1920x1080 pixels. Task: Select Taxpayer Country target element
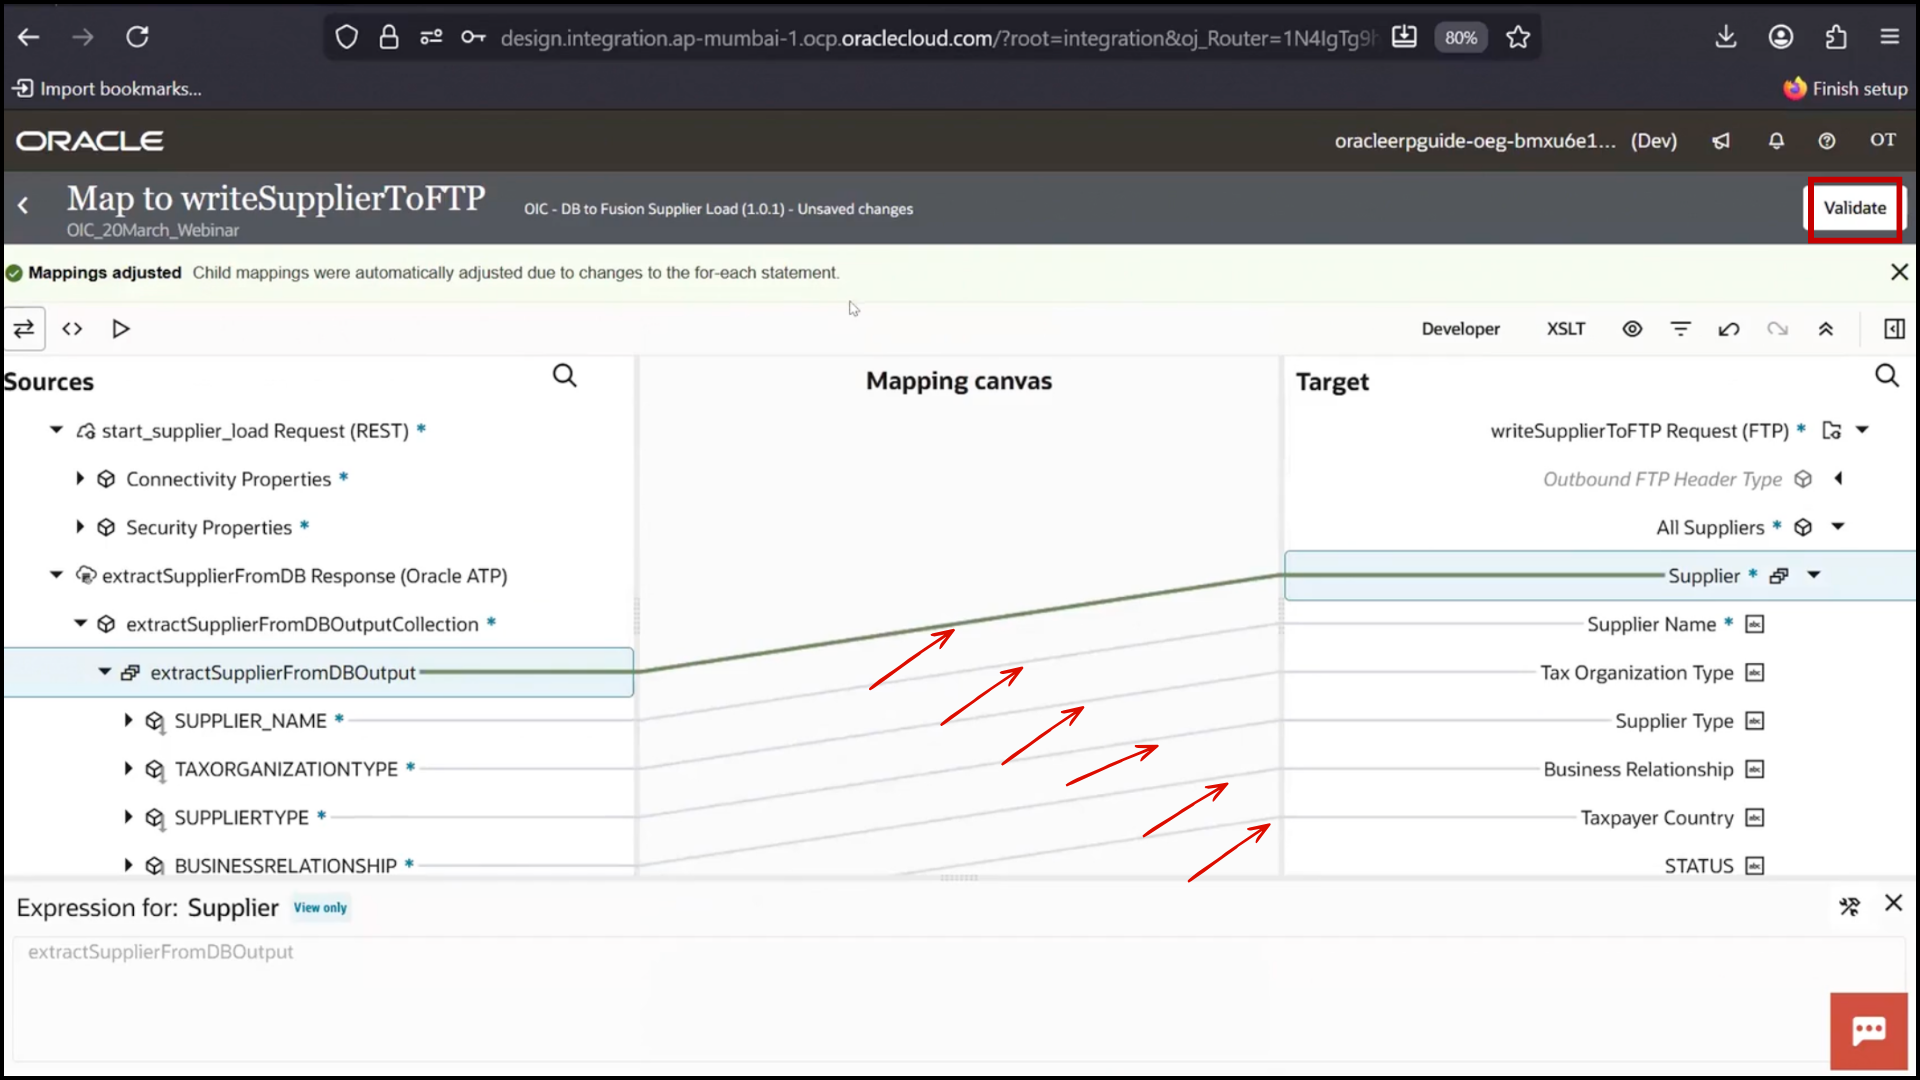click(x=1656, y=818)
